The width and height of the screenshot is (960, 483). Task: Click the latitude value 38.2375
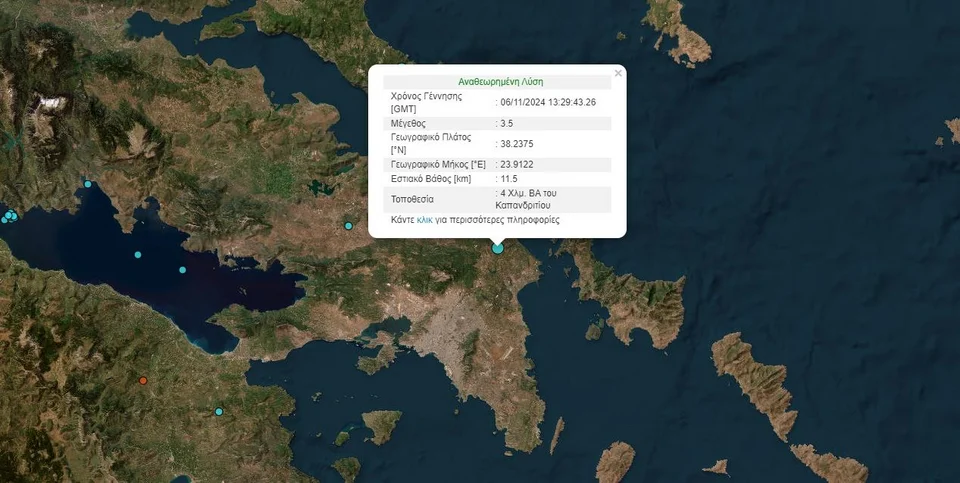tap(517, 143)
